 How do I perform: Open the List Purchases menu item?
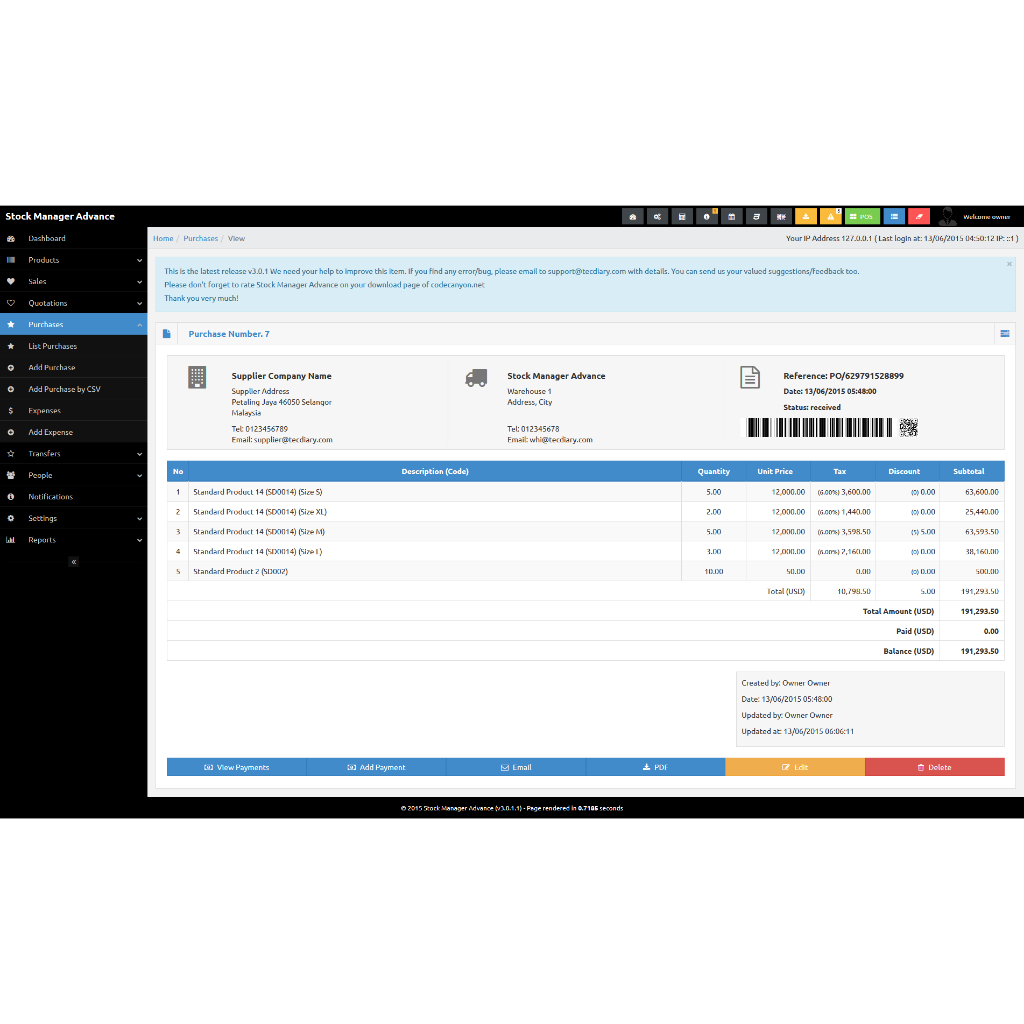tap(52, 346)
